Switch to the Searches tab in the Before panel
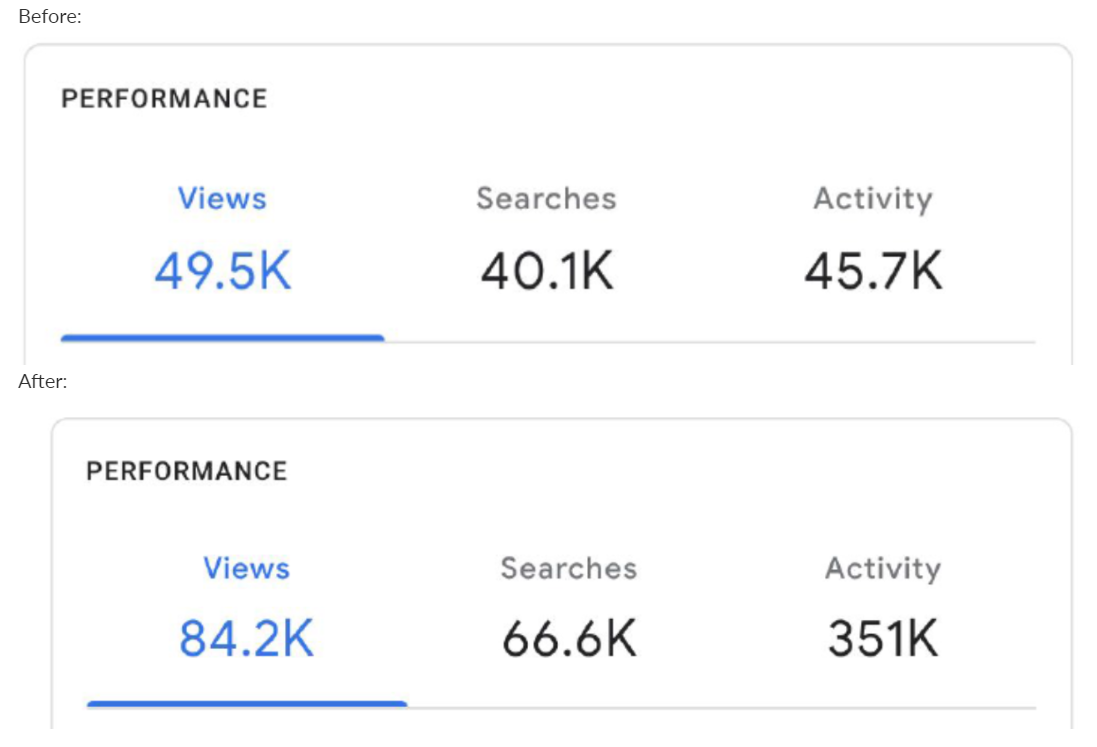 click(547, 198)
